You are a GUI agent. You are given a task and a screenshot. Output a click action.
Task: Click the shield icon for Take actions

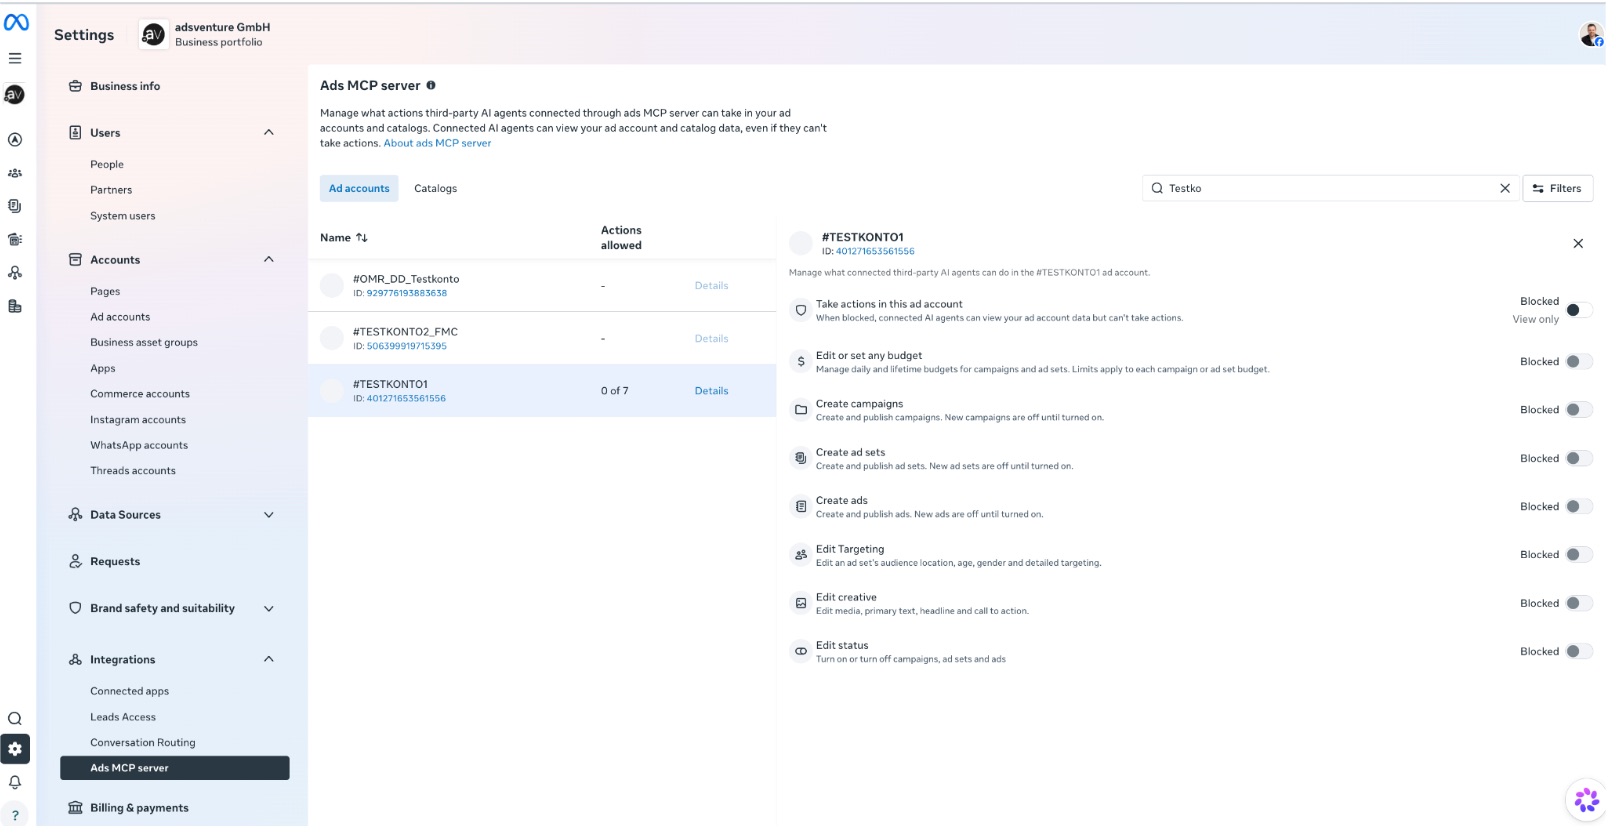coord(801,310)
